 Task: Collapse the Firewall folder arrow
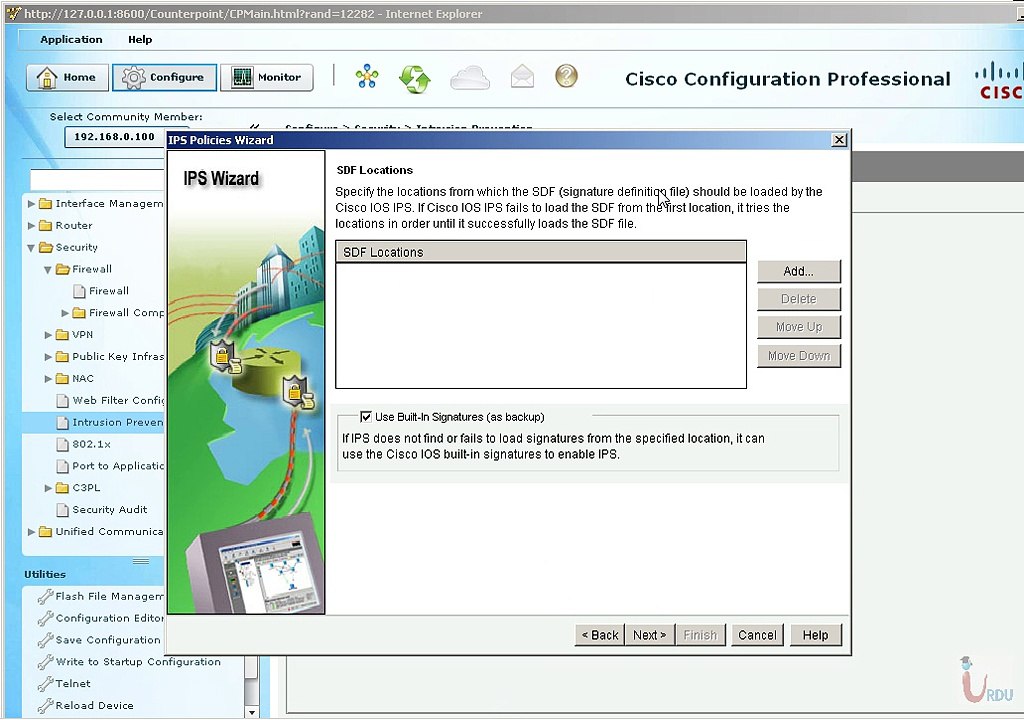pos(48,269)
